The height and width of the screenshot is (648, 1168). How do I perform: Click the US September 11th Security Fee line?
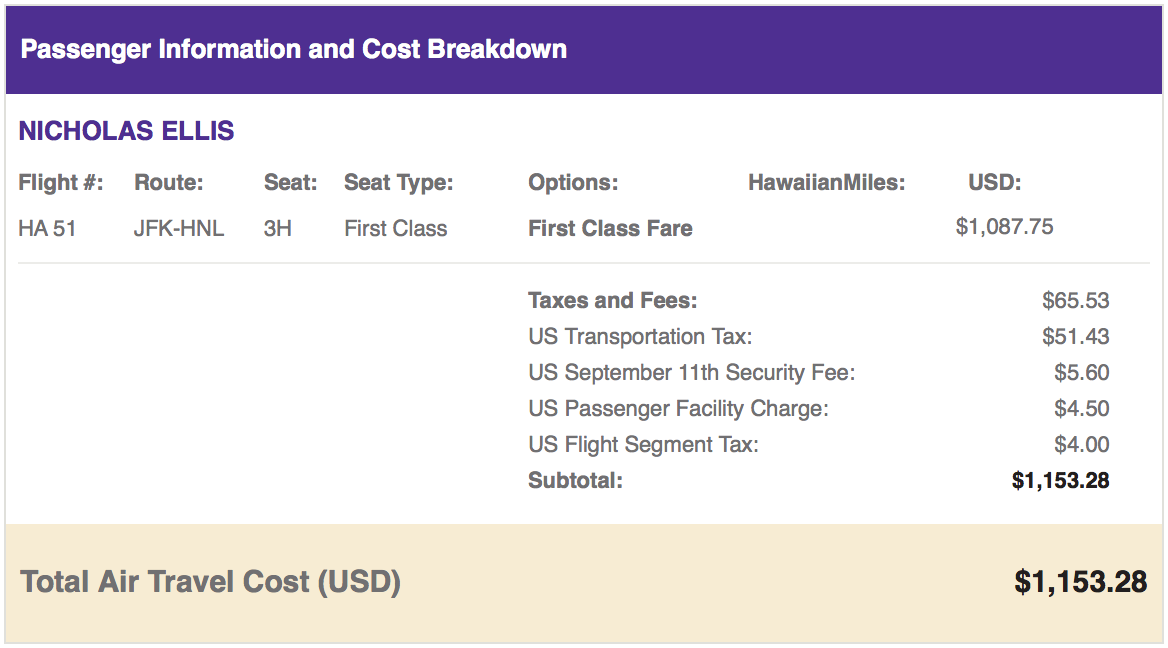pos(691,372)
